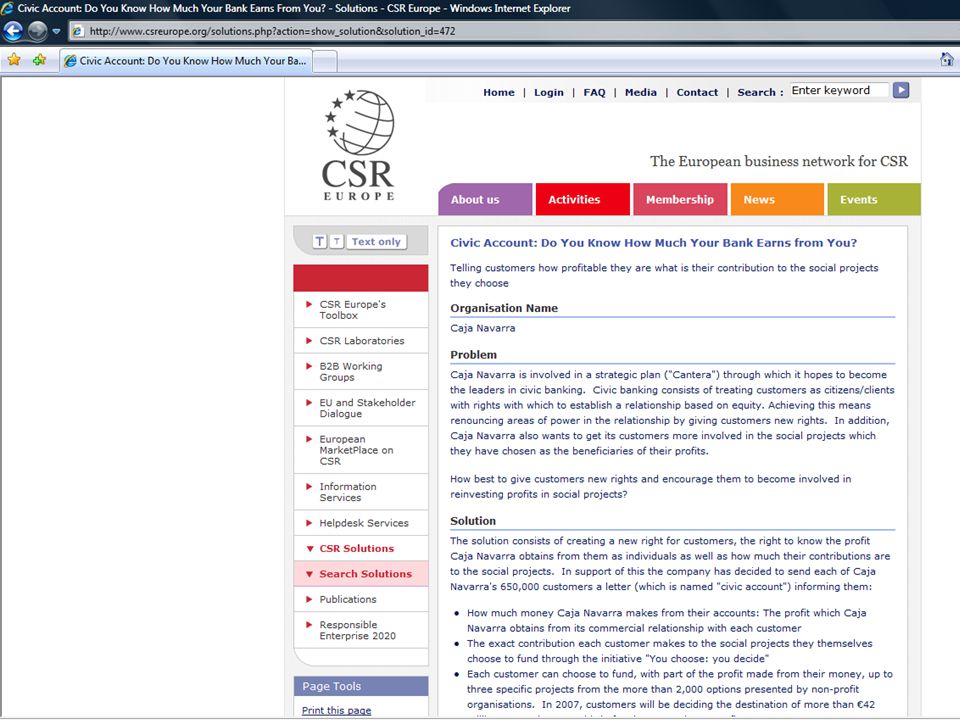This screenshot has width=960, height=720.
Task: Open the recent pages dropdown arrow
Action: tap(56, 31)
